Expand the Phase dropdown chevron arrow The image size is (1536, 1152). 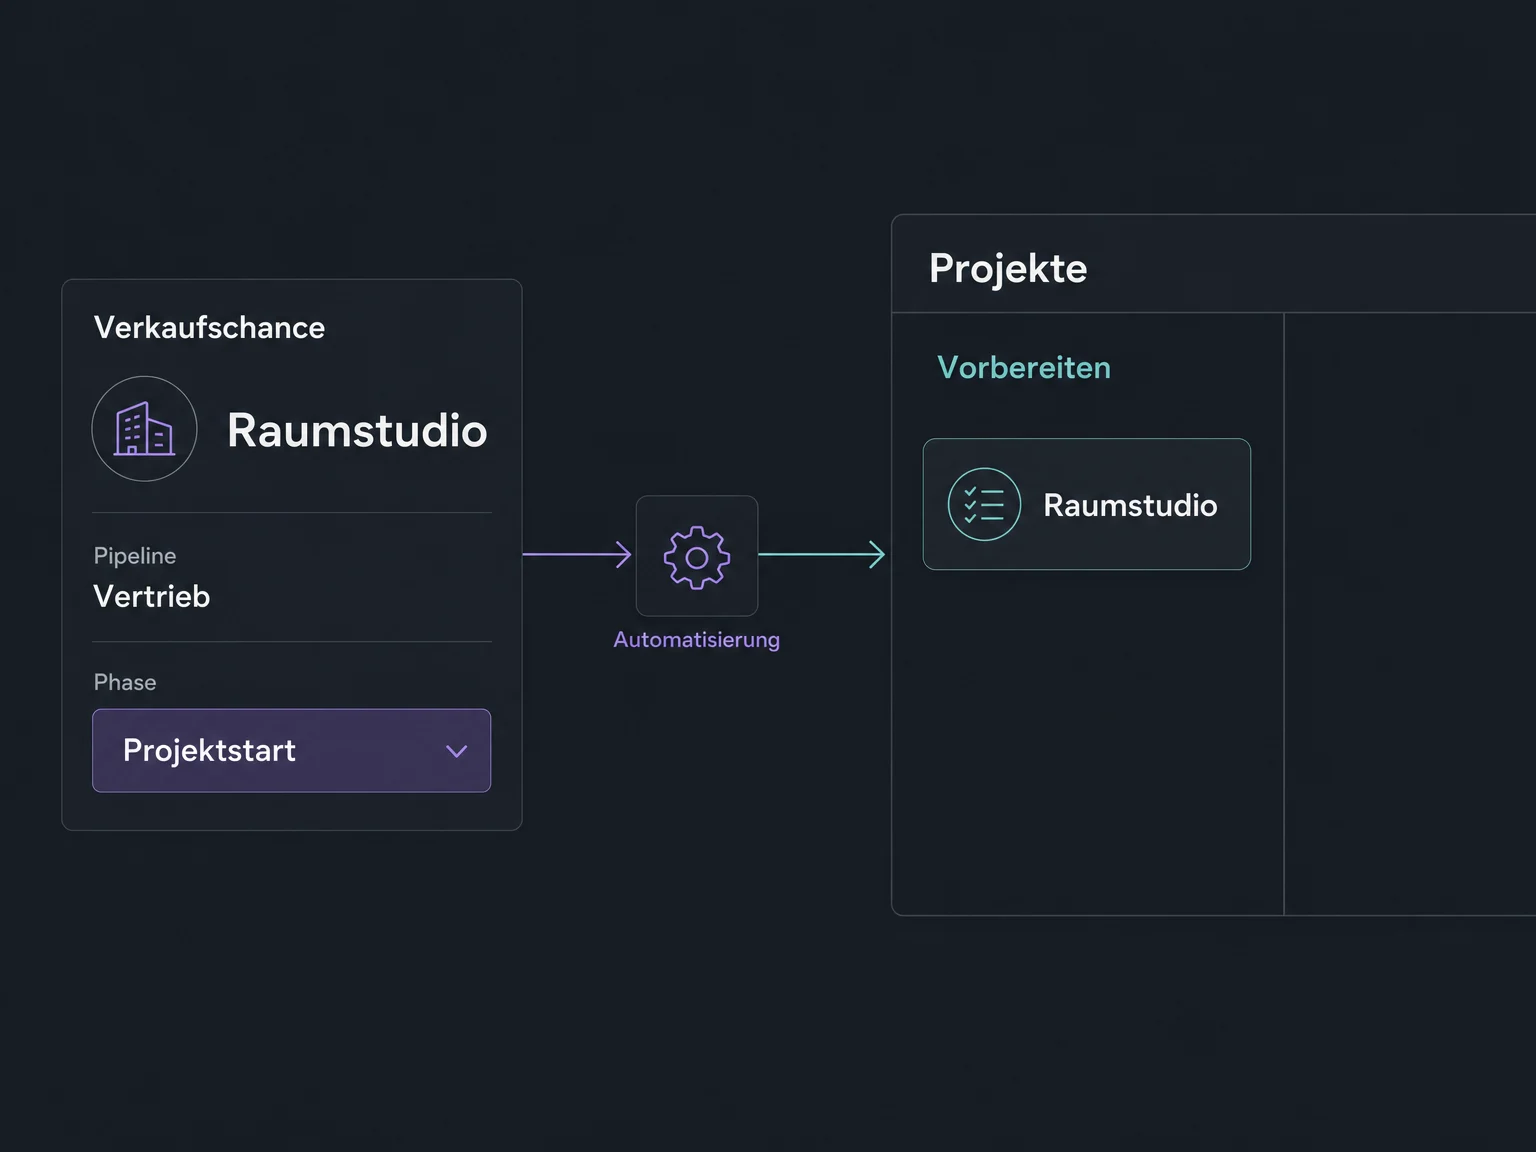click(x=457, y=751)
